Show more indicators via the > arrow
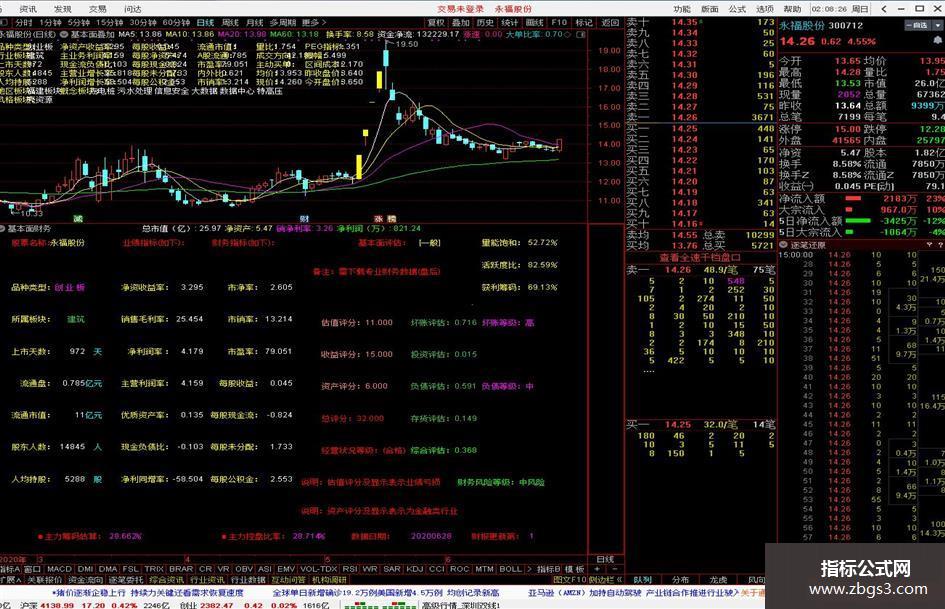The image size is (945, 609). [x=529, y=569]
